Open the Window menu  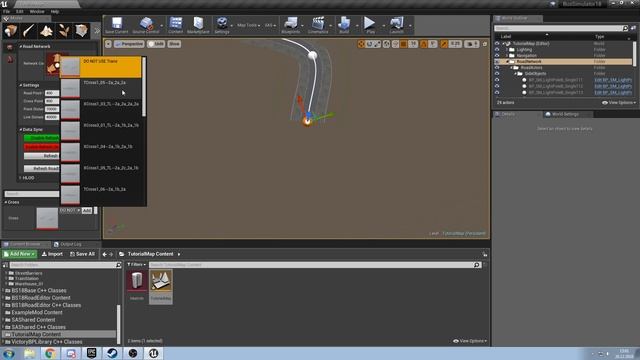click(x=37, y=11)
